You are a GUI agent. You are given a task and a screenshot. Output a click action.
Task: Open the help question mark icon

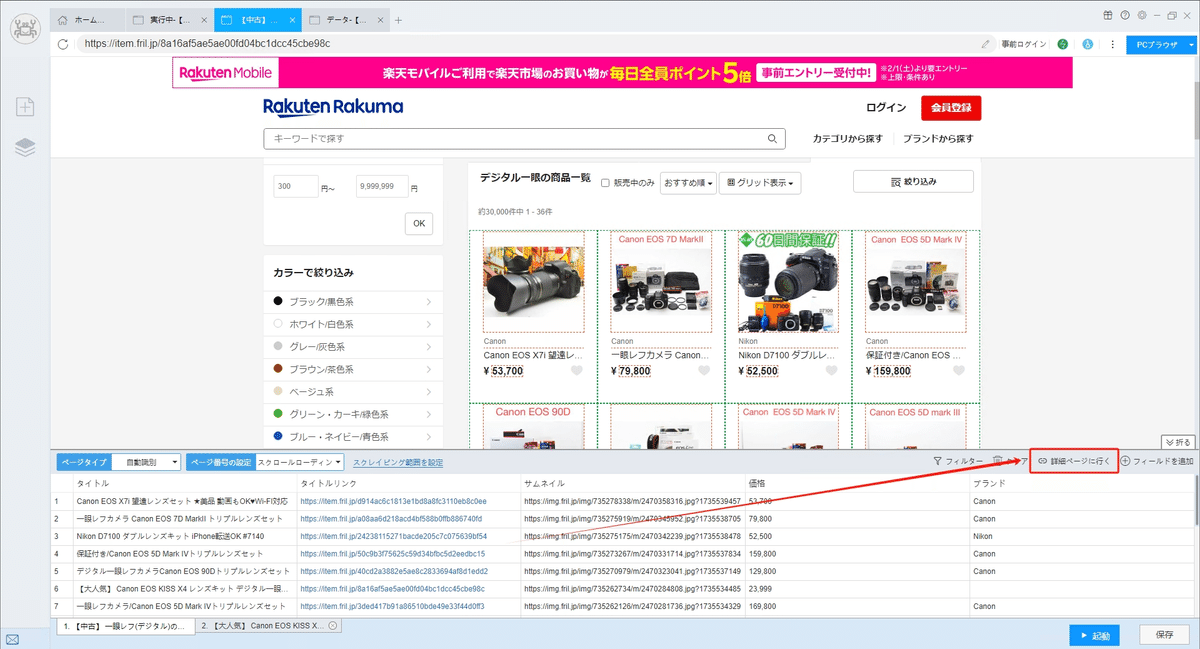(1125, 15)
